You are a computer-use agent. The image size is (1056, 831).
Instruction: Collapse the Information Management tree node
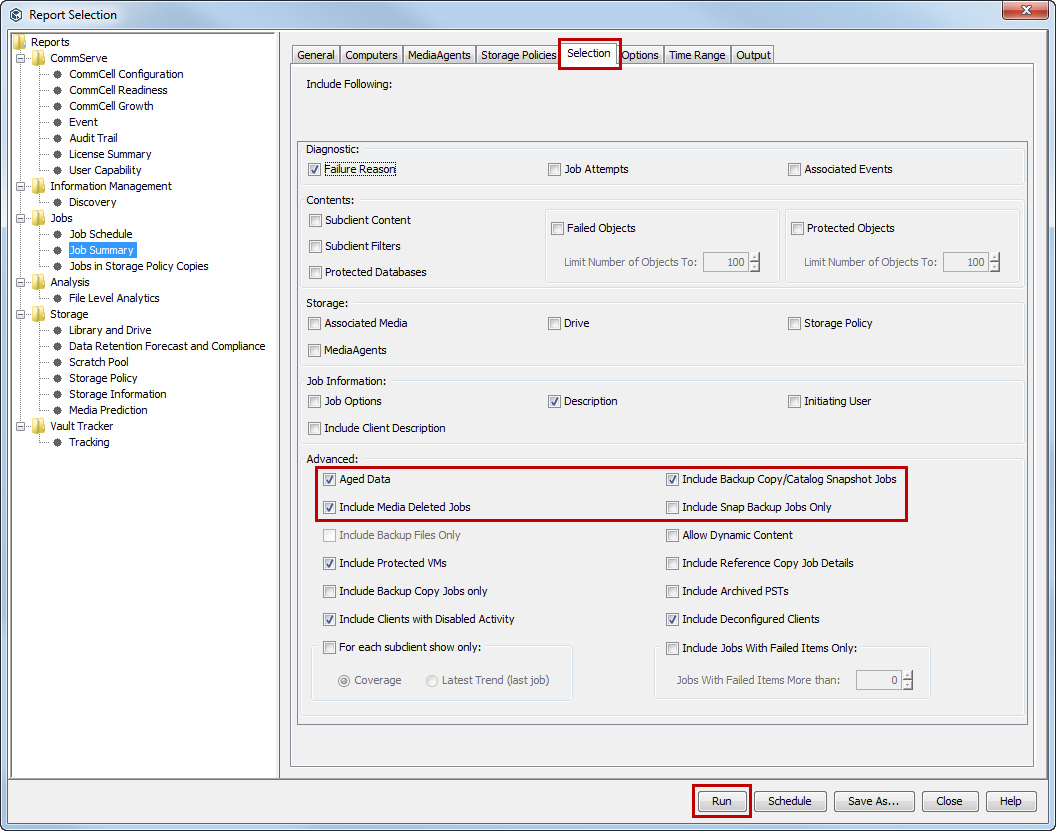click(20, 187)
